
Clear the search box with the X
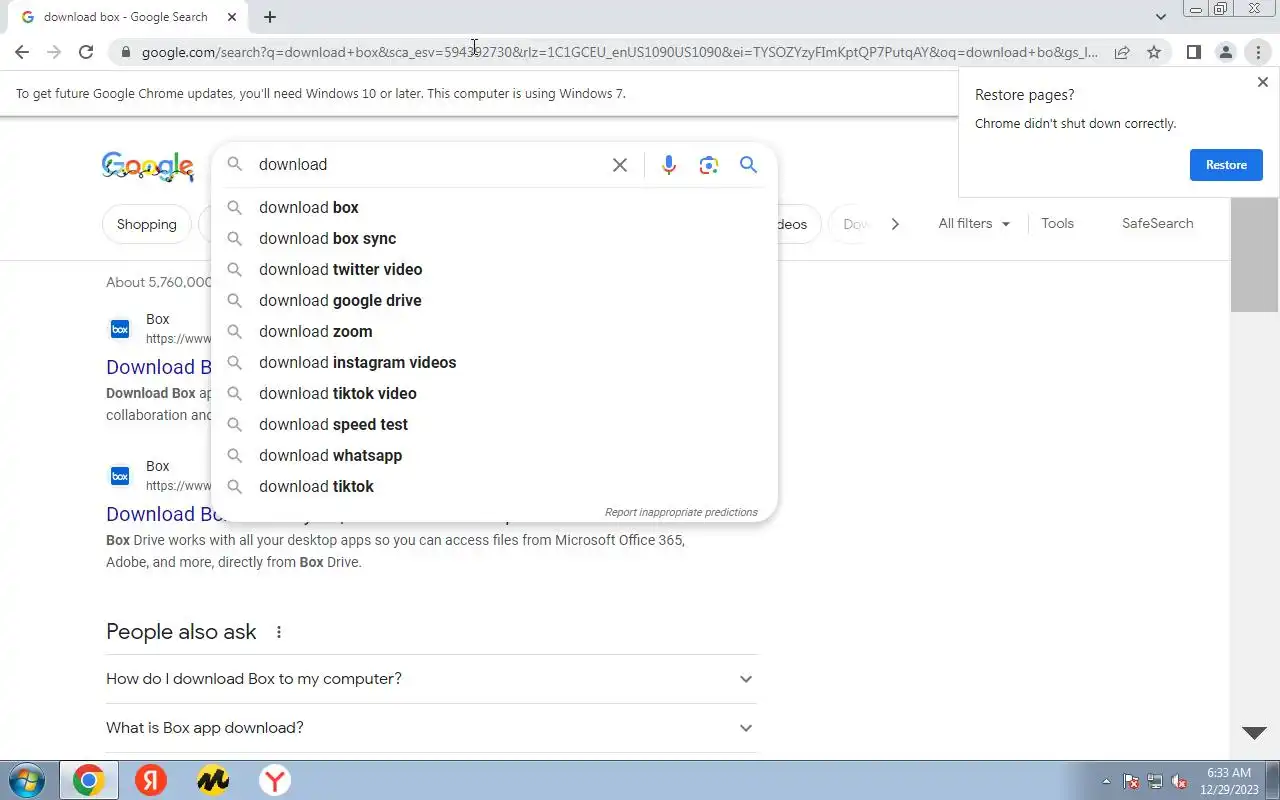620,165
